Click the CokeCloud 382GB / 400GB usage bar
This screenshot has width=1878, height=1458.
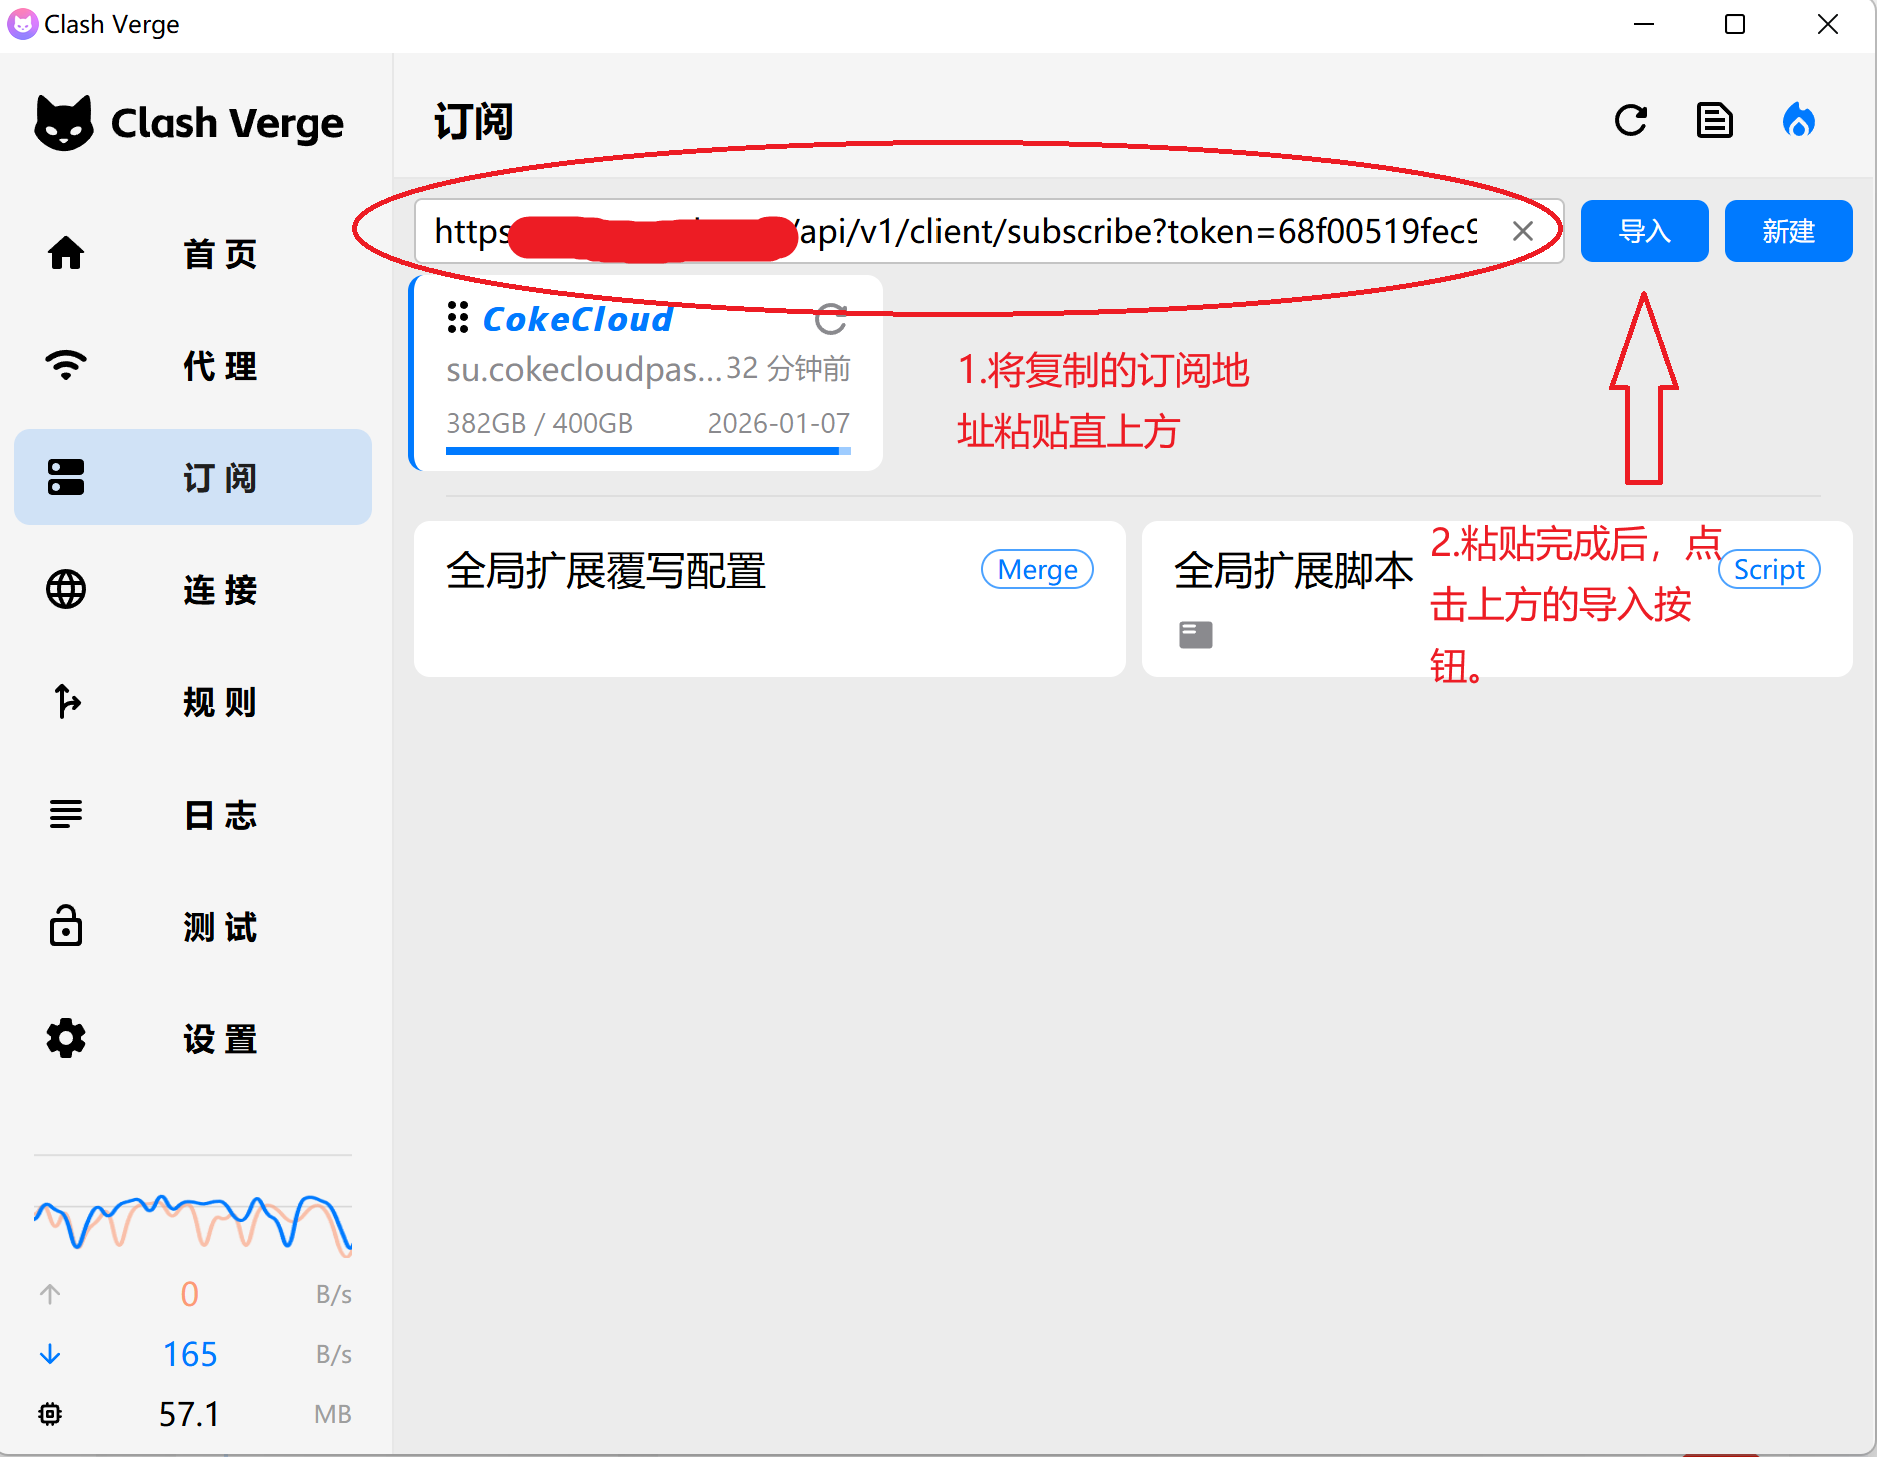click(648, 451)
